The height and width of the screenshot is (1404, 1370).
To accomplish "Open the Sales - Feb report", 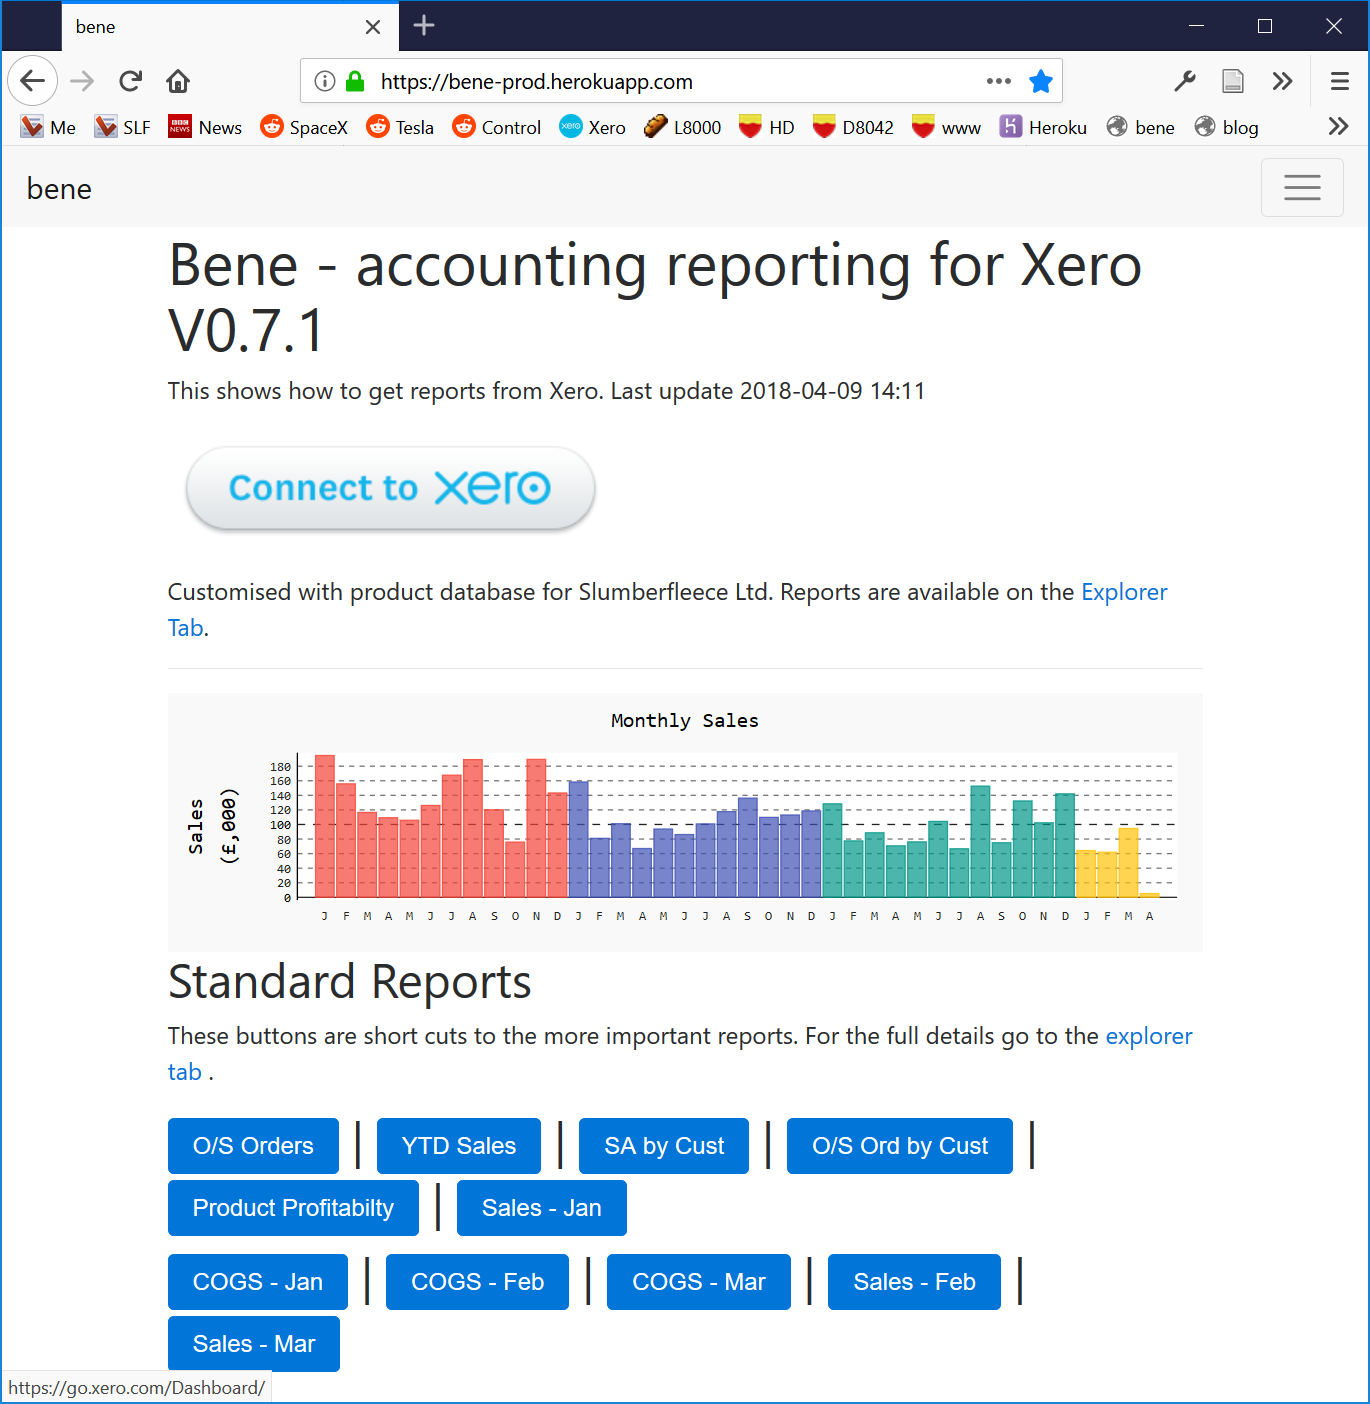I will pos(914,1282).
